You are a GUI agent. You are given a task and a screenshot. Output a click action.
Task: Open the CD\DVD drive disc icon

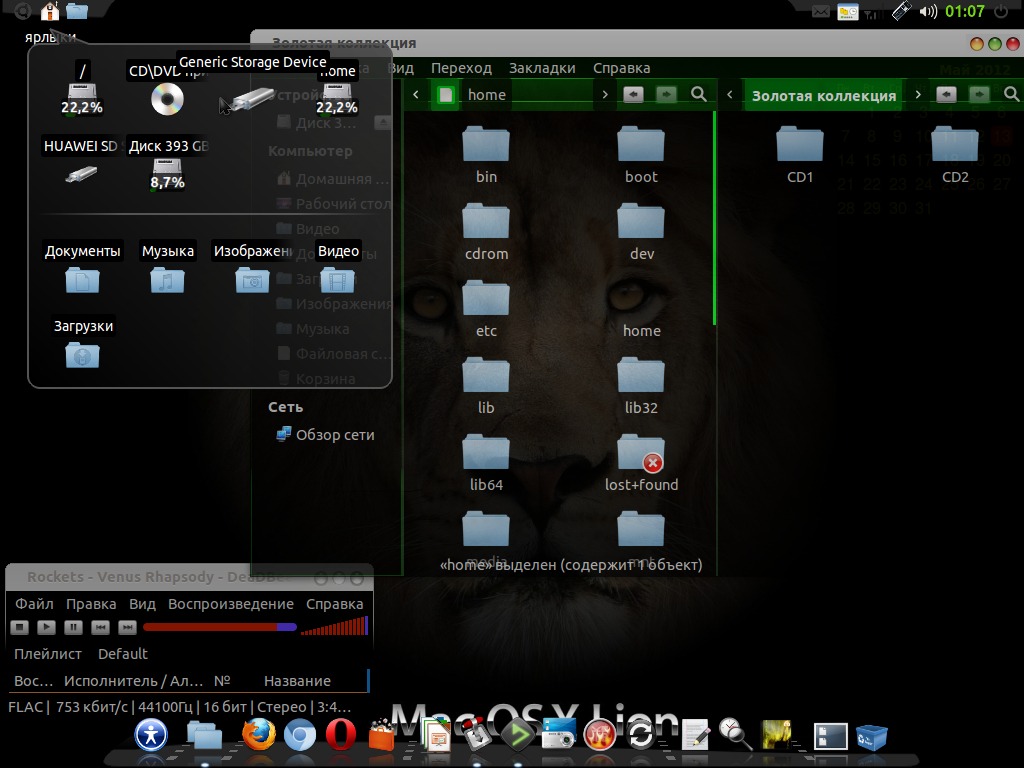click(x=167, y=99)
